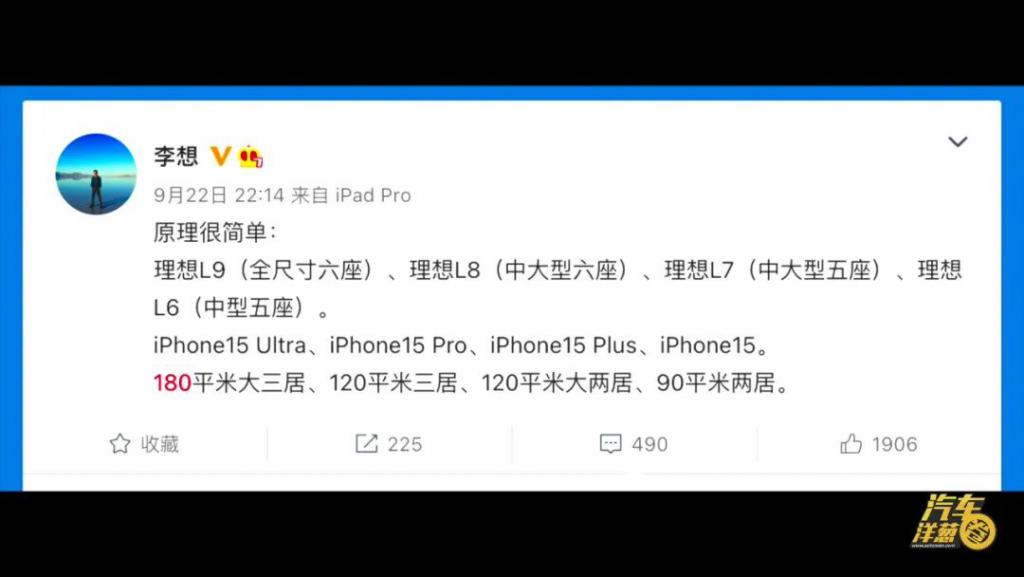Click the star favorite icon

[120, 444]
